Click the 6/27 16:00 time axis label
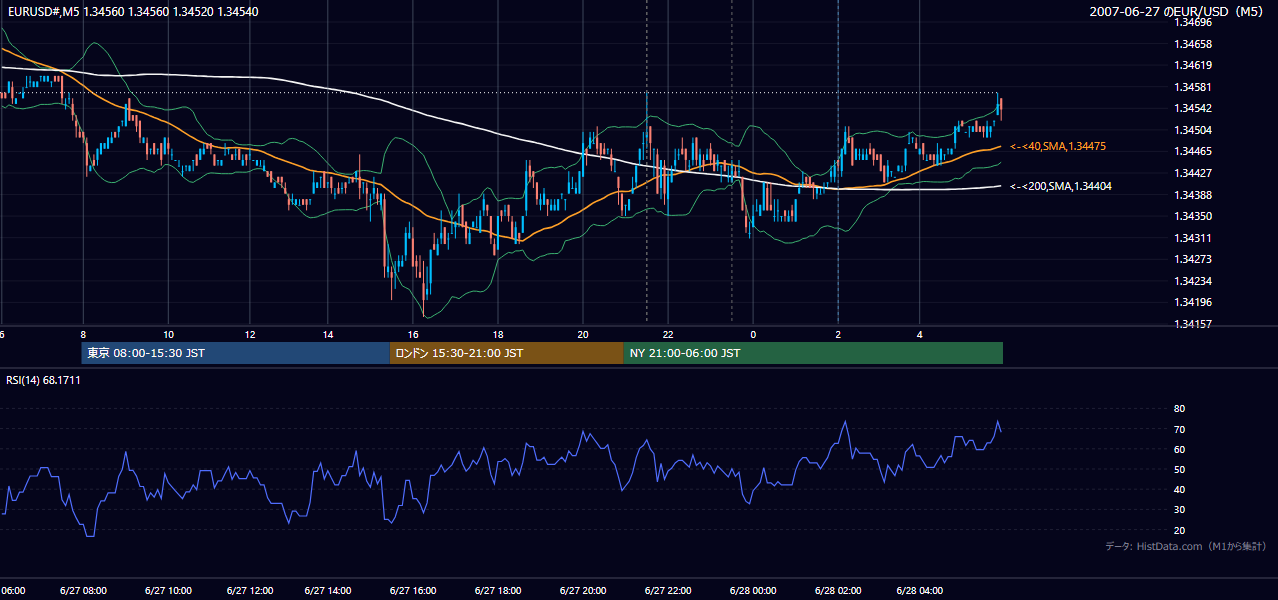The height and width of the screenshot is (600, 1278). point(413,590)
